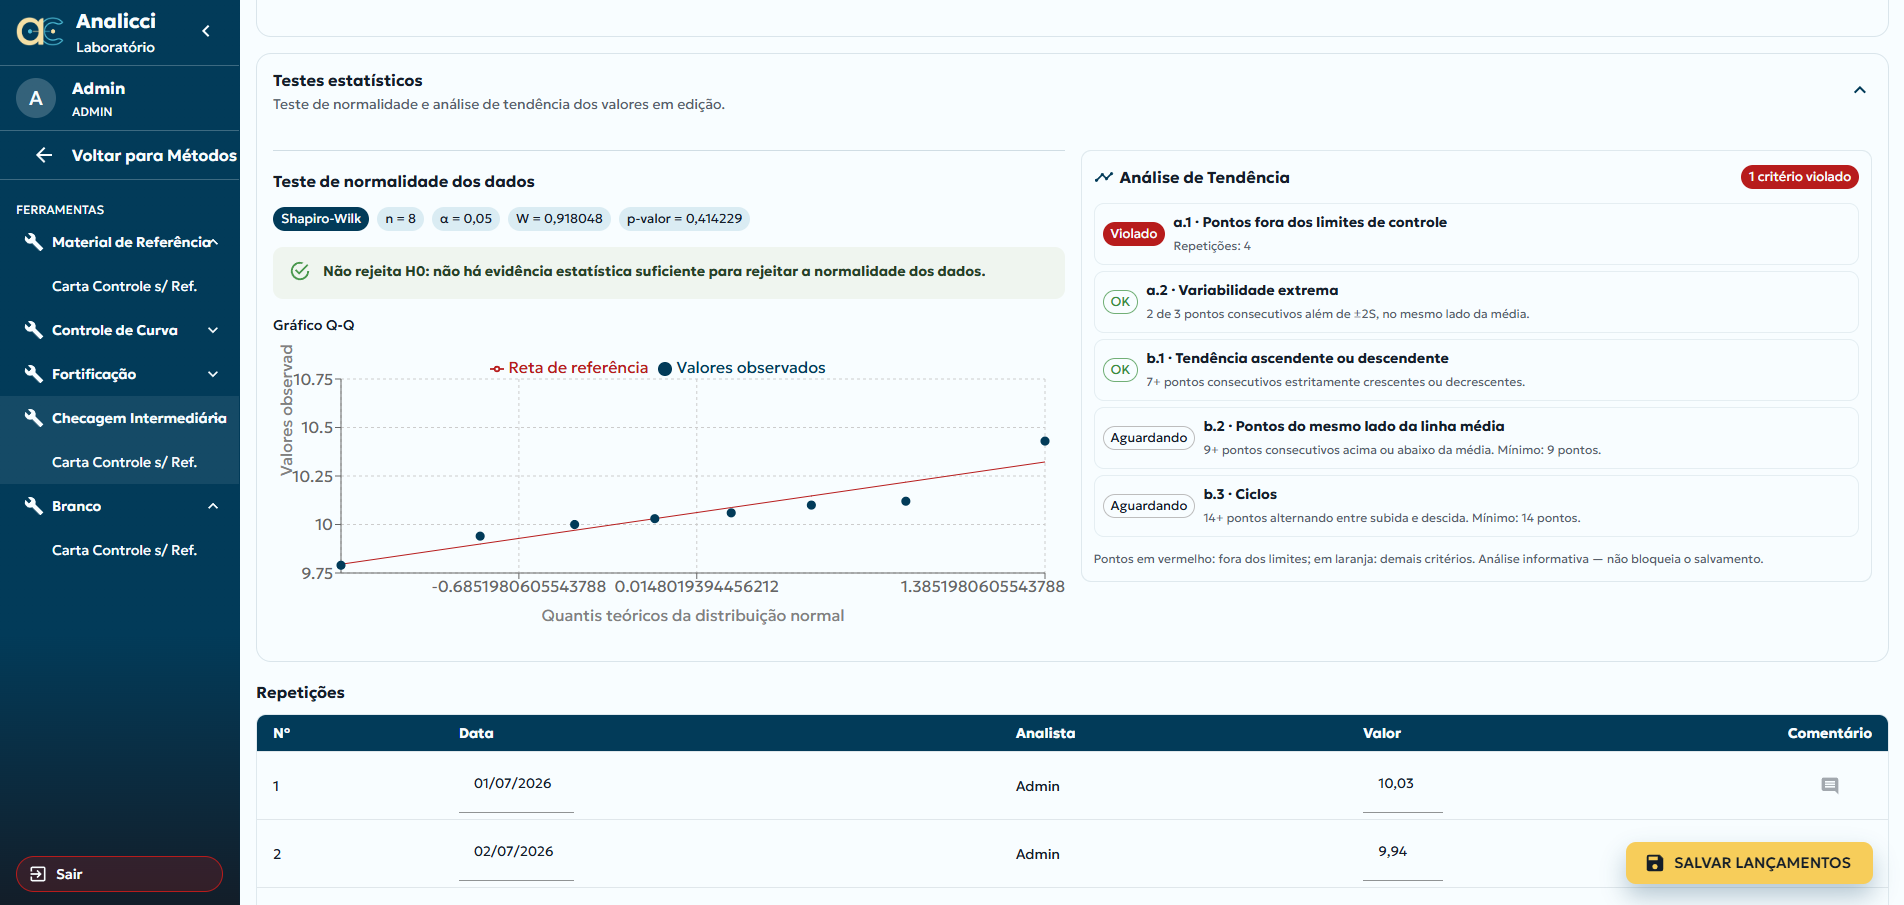Edit the value field 9,94

[x=1402, y=853]
